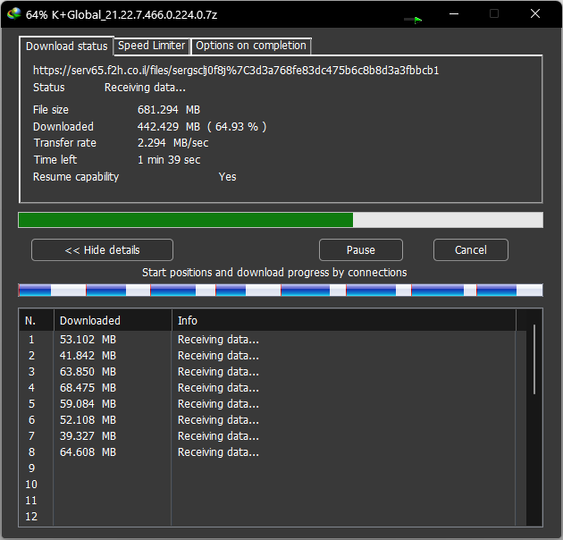Minimize the download window
The width and height of the screenshot is (563, 540).
pos(454,14)
